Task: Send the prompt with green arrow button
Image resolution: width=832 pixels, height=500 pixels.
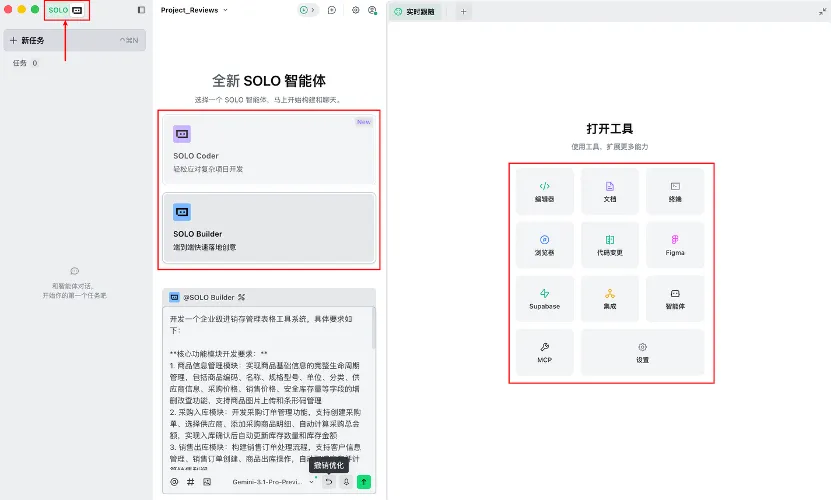Action: tap(364, 482)
